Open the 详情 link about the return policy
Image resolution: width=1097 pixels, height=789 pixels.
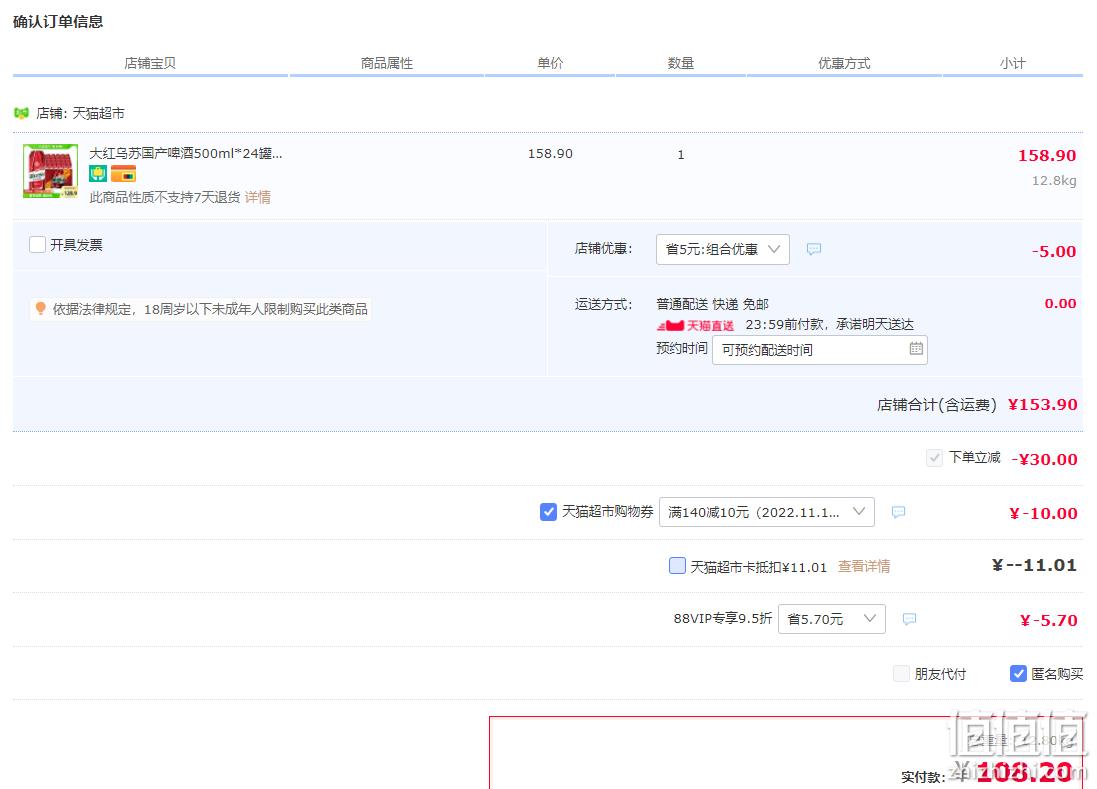tap(257, 197)
